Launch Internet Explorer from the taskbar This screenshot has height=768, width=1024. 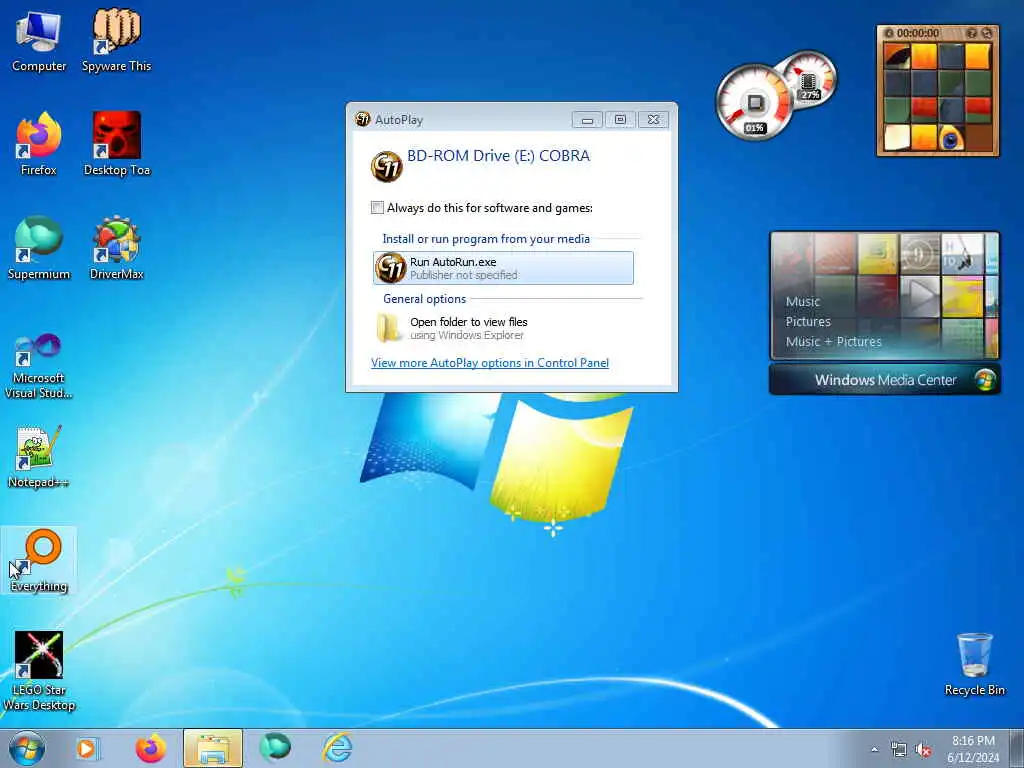pos(338,748)
